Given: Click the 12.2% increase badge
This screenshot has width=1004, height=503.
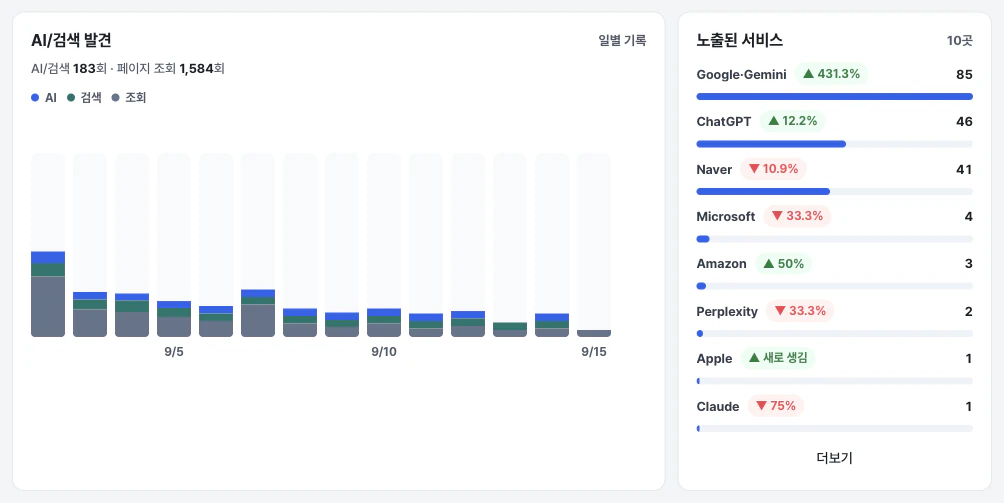Looking at the screenshot, I should point(792,121).
